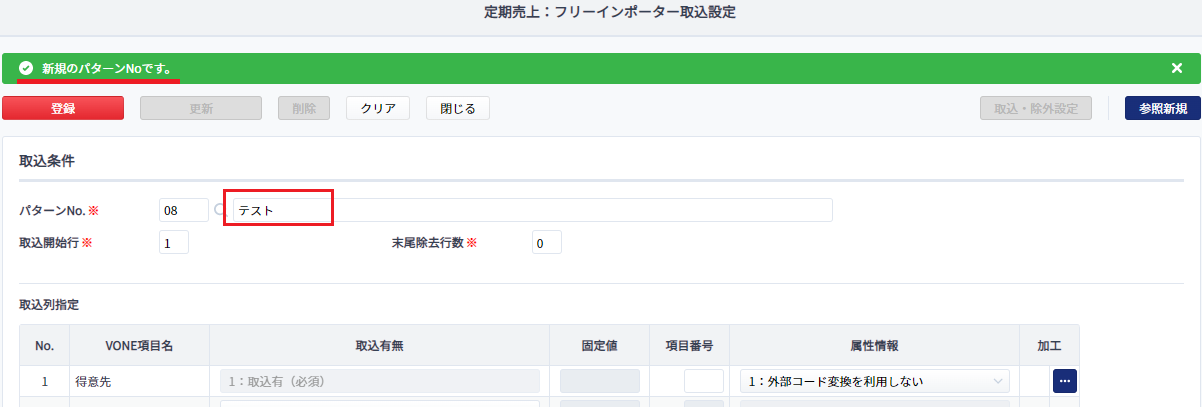Click the 閉じる button
This screenshot has width=1202, height=407.
pyautogui.click(x=458, y=108)
